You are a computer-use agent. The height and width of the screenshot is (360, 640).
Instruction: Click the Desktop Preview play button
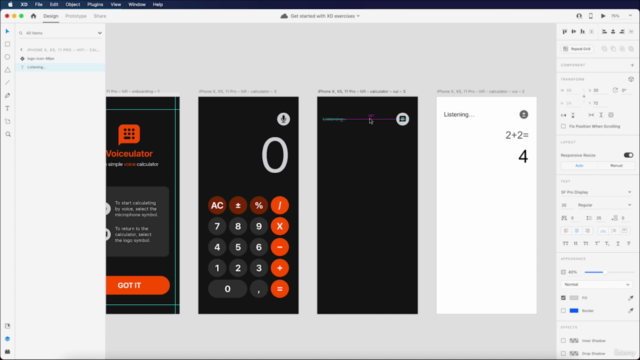pos(603,16)
